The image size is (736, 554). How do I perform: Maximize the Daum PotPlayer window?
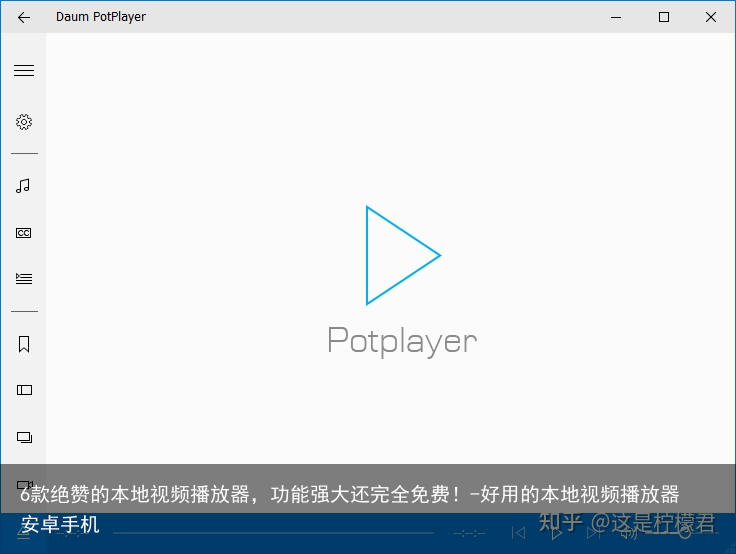664,17
